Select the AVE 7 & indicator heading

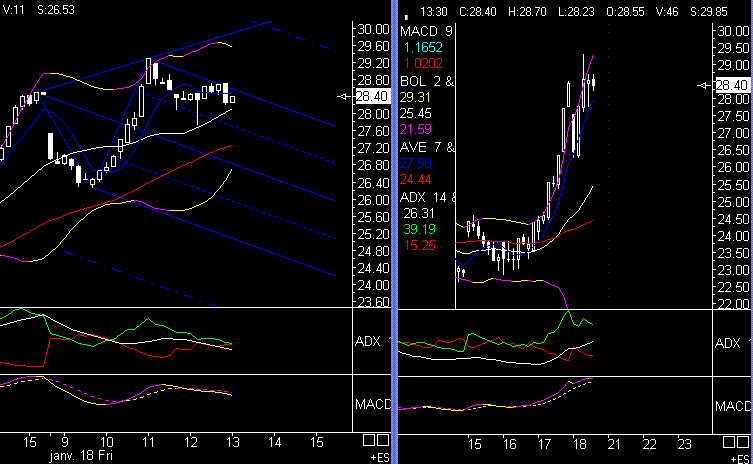tap(427, 147)
